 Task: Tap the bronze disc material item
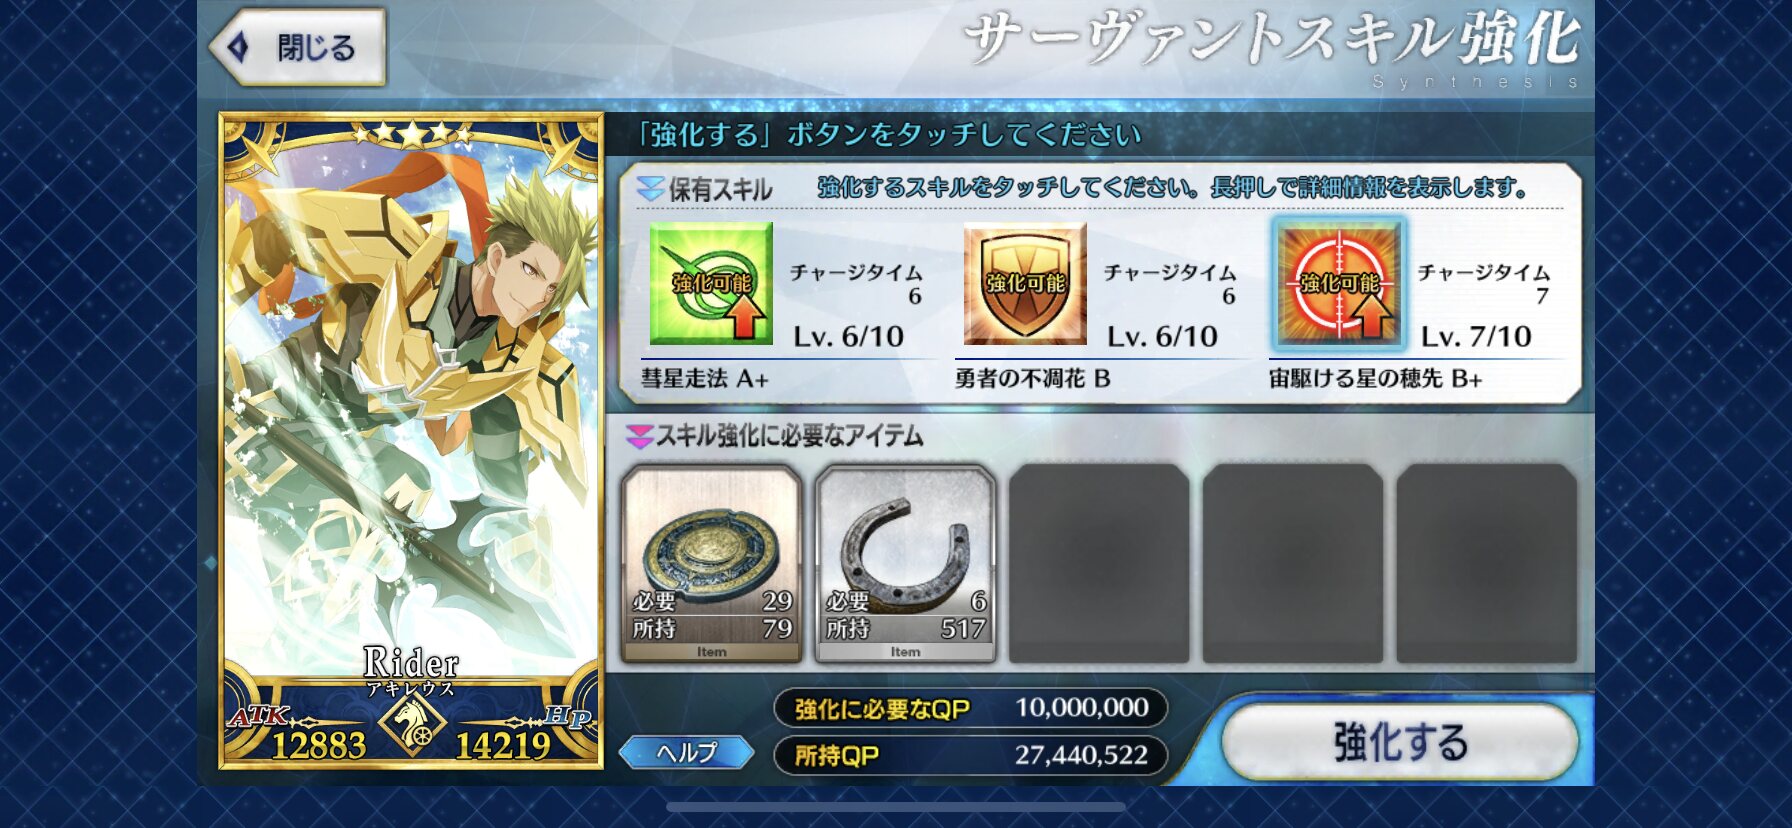pyautogui.click(x=712, y=564)
